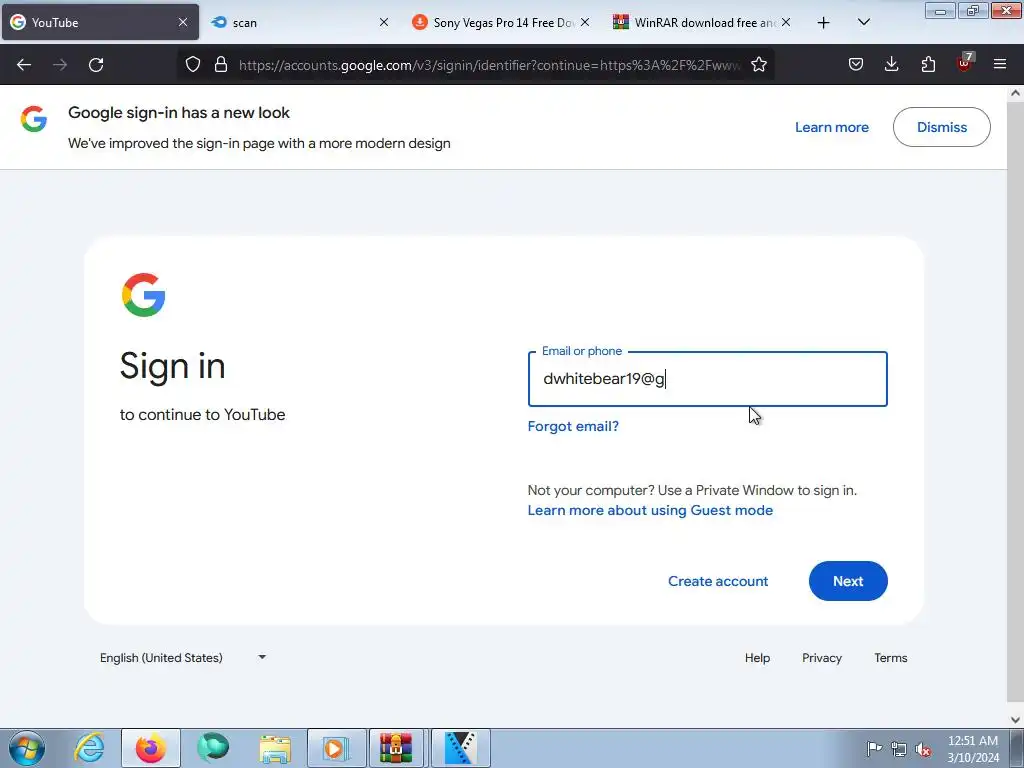Click the Email or phone field
This screenshot has height=768, width=1024.
click(x=707, y=379)
